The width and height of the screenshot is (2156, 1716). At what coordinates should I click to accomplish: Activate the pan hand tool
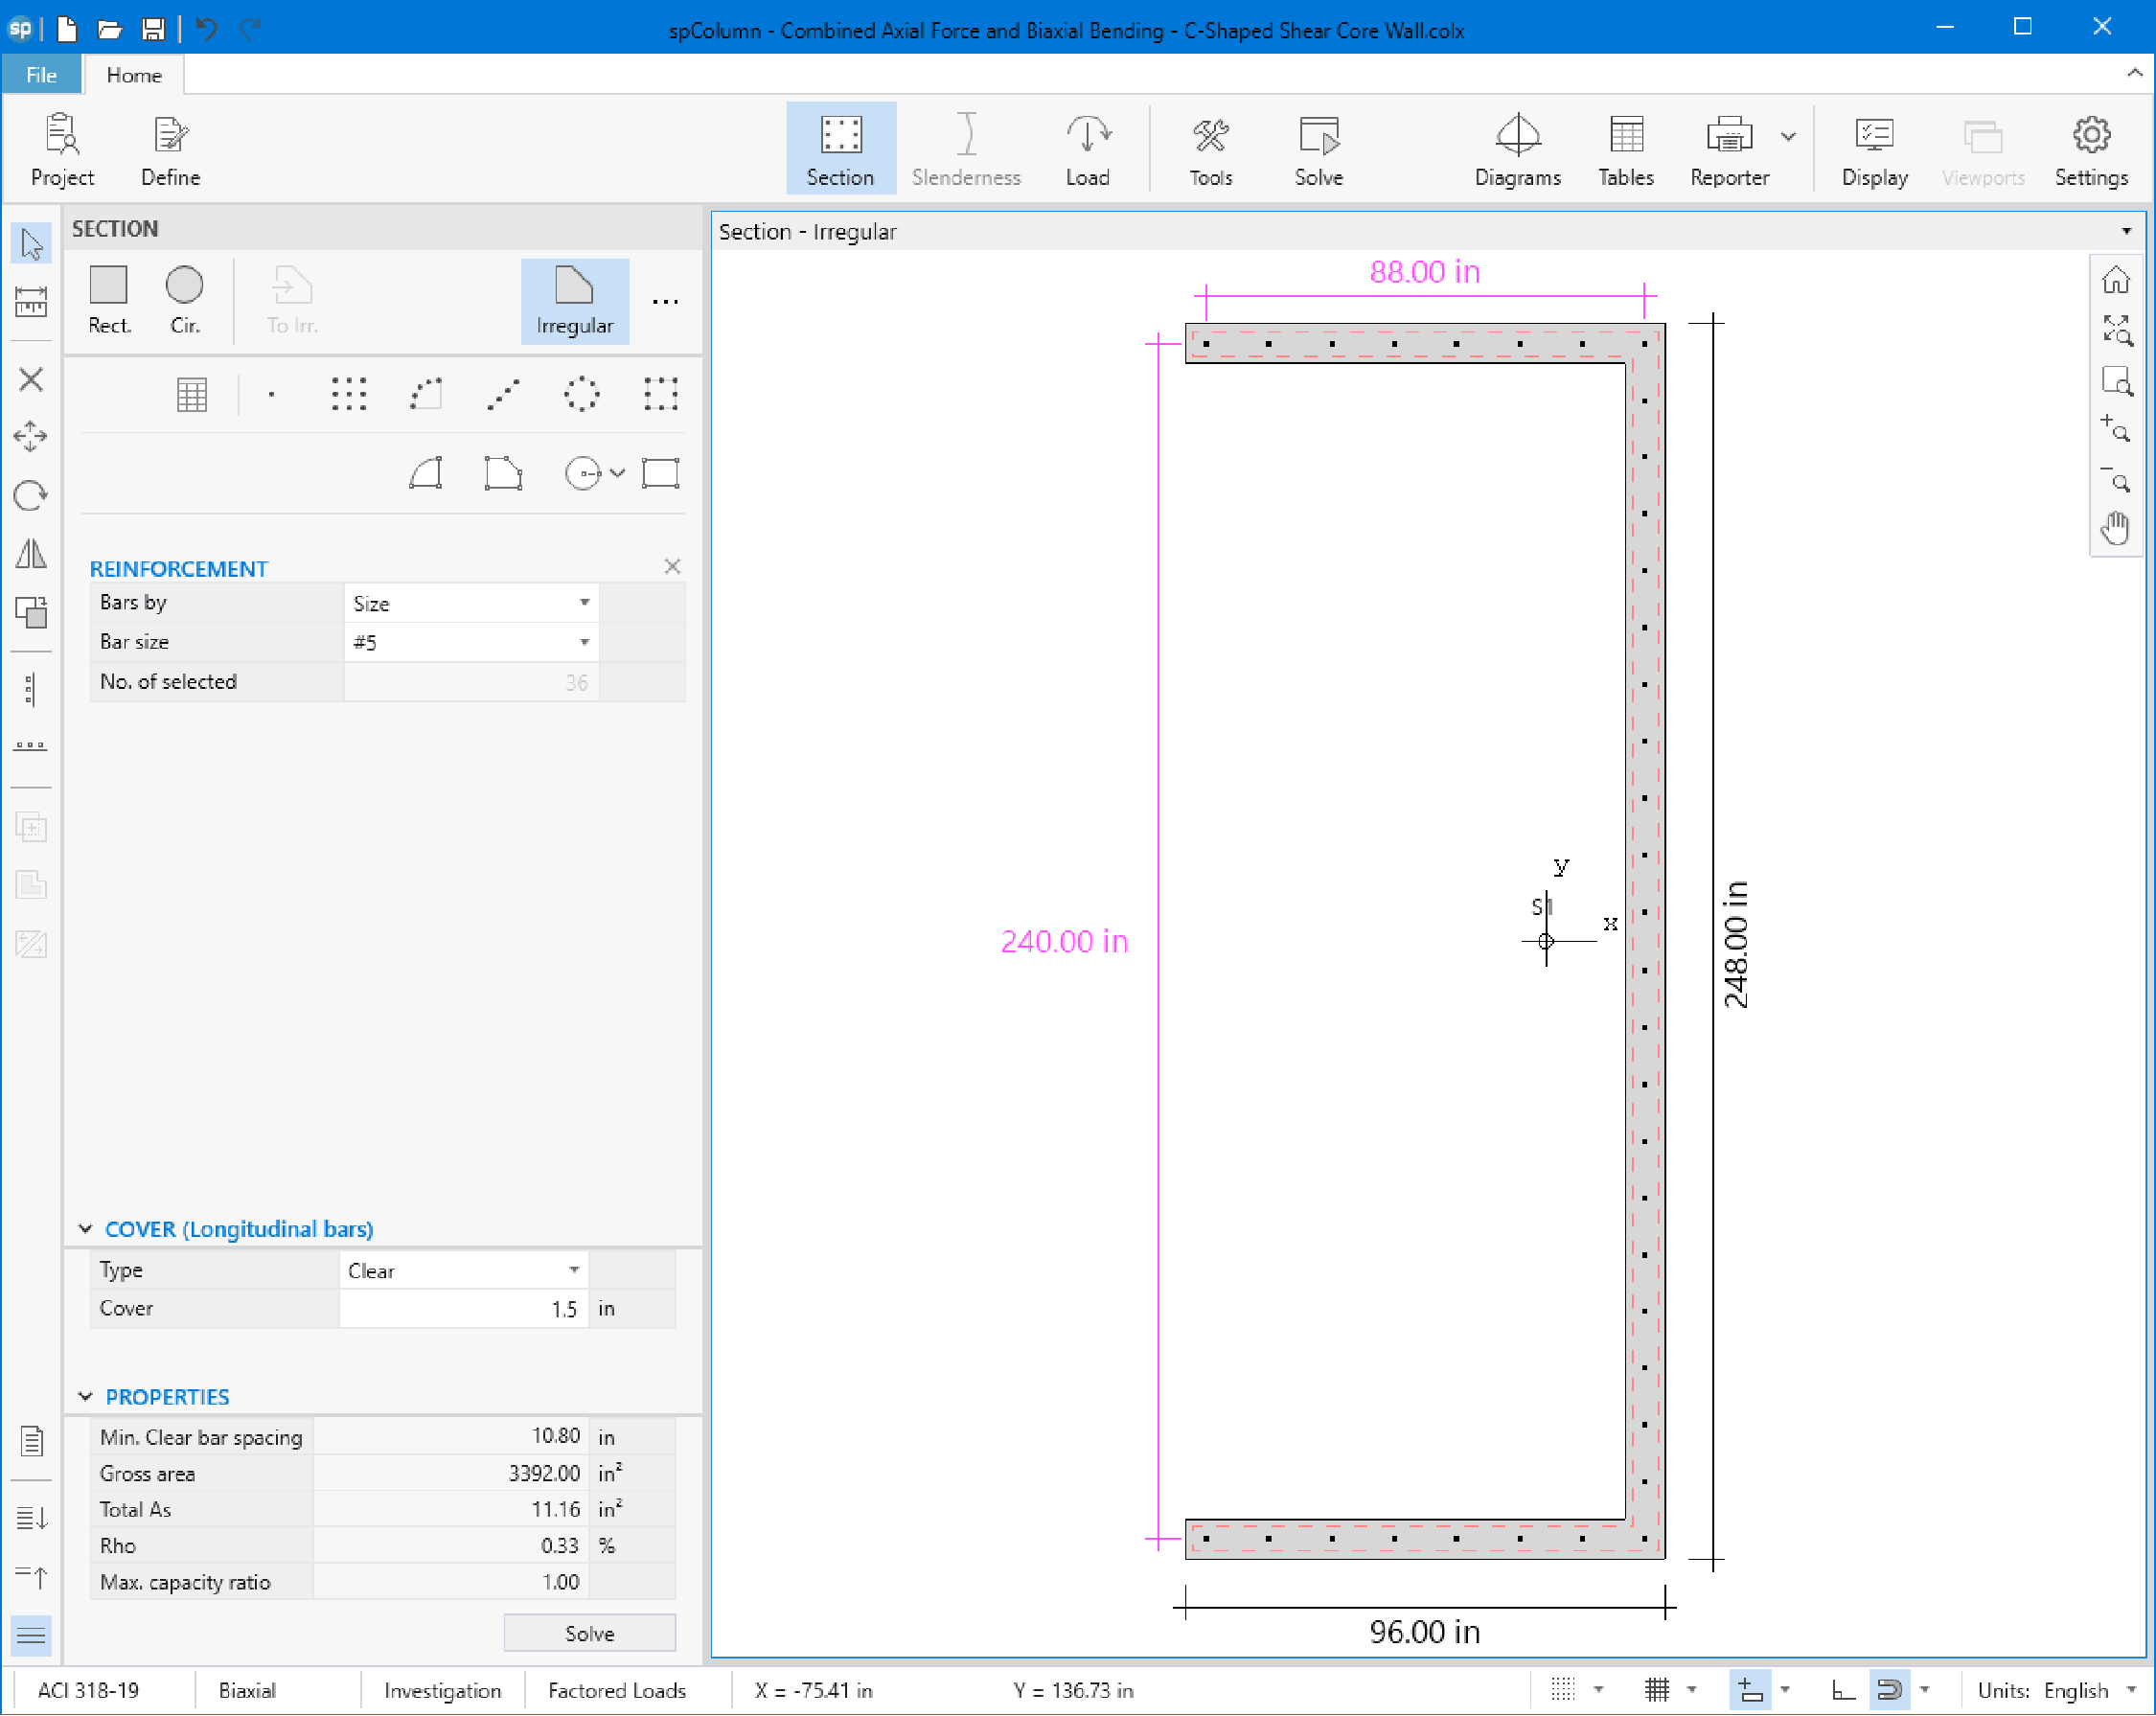click(2115, 529)
